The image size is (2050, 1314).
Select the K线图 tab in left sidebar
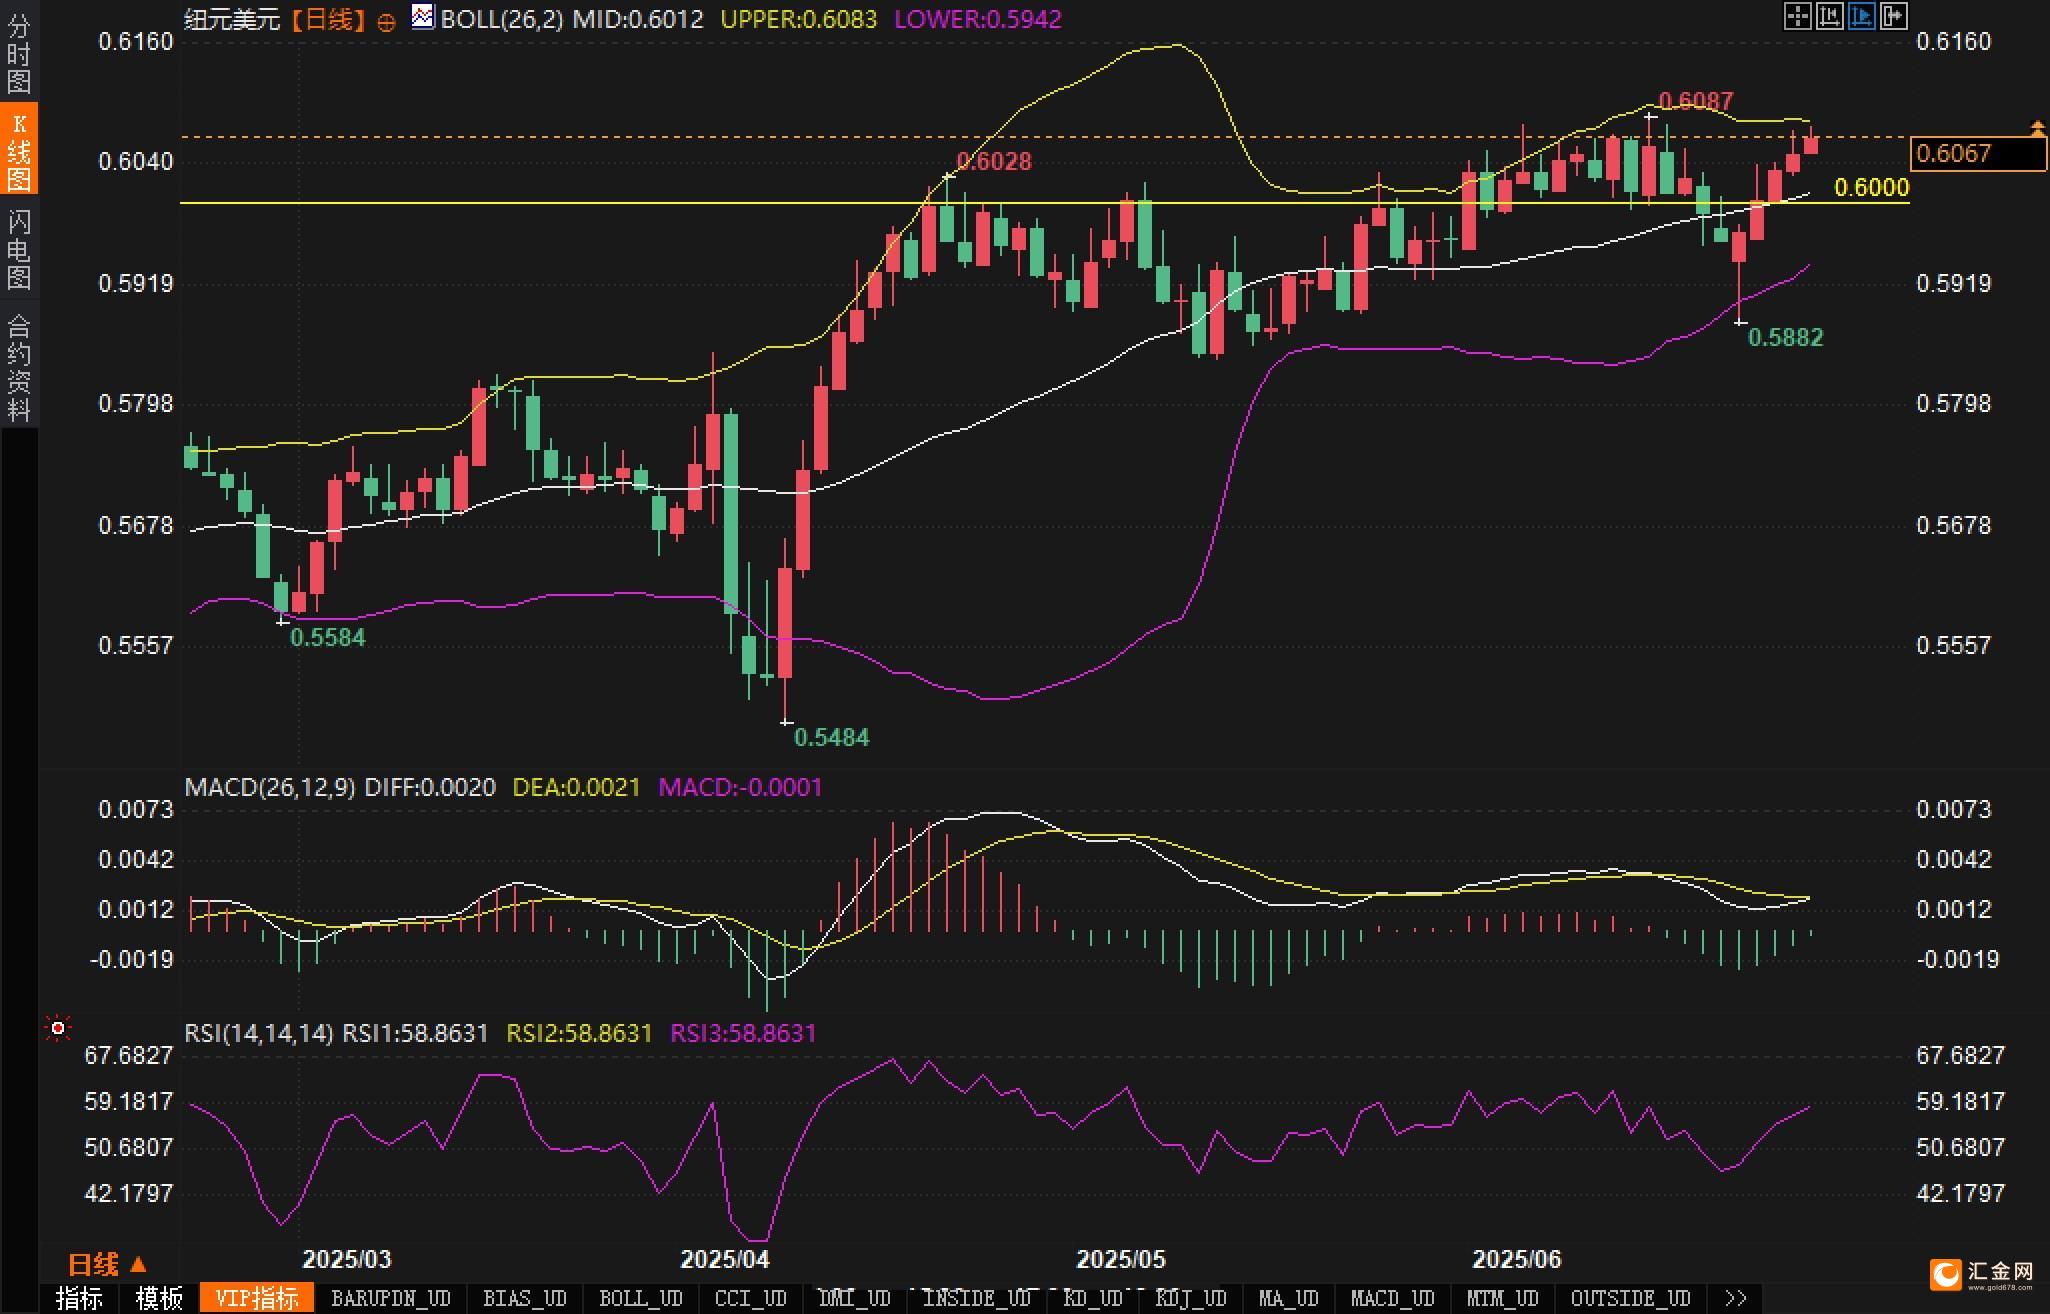tap(19, 150)
